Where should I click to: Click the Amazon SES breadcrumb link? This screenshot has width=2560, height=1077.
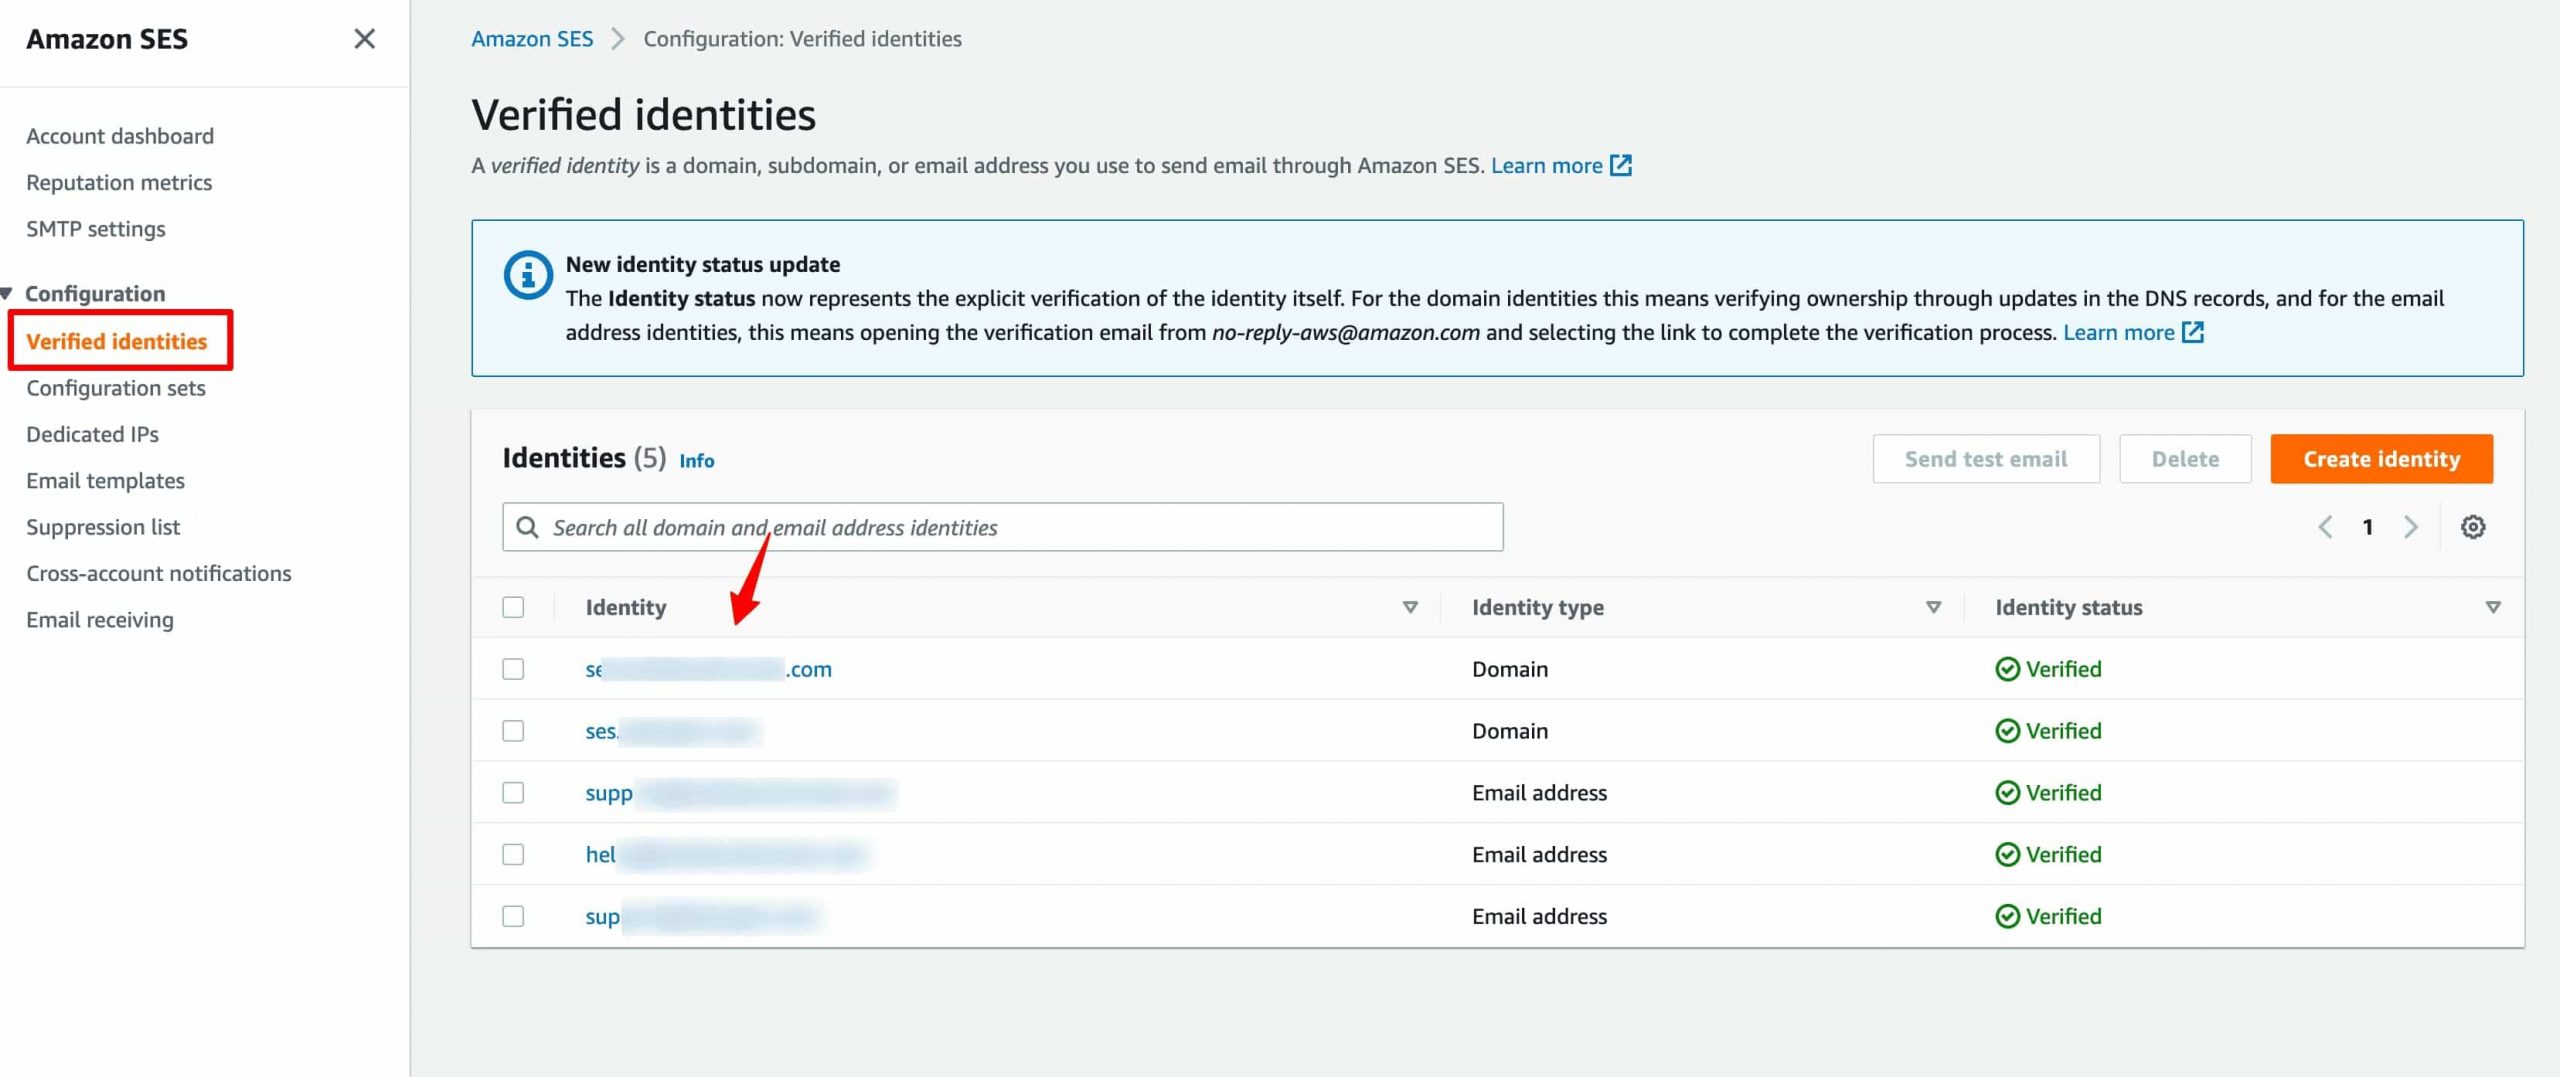coord(532,39)
